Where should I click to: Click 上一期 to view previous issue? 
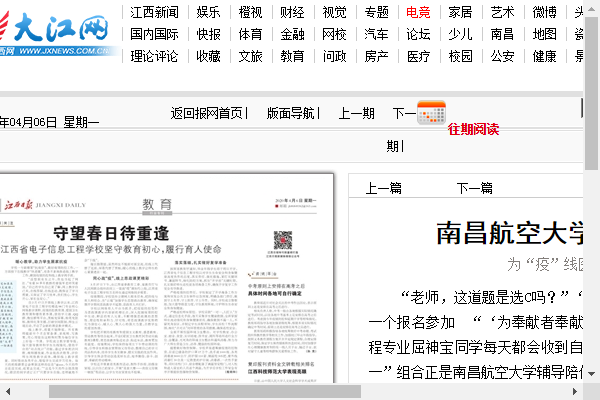pyautogui.click(x=356, y=113)
